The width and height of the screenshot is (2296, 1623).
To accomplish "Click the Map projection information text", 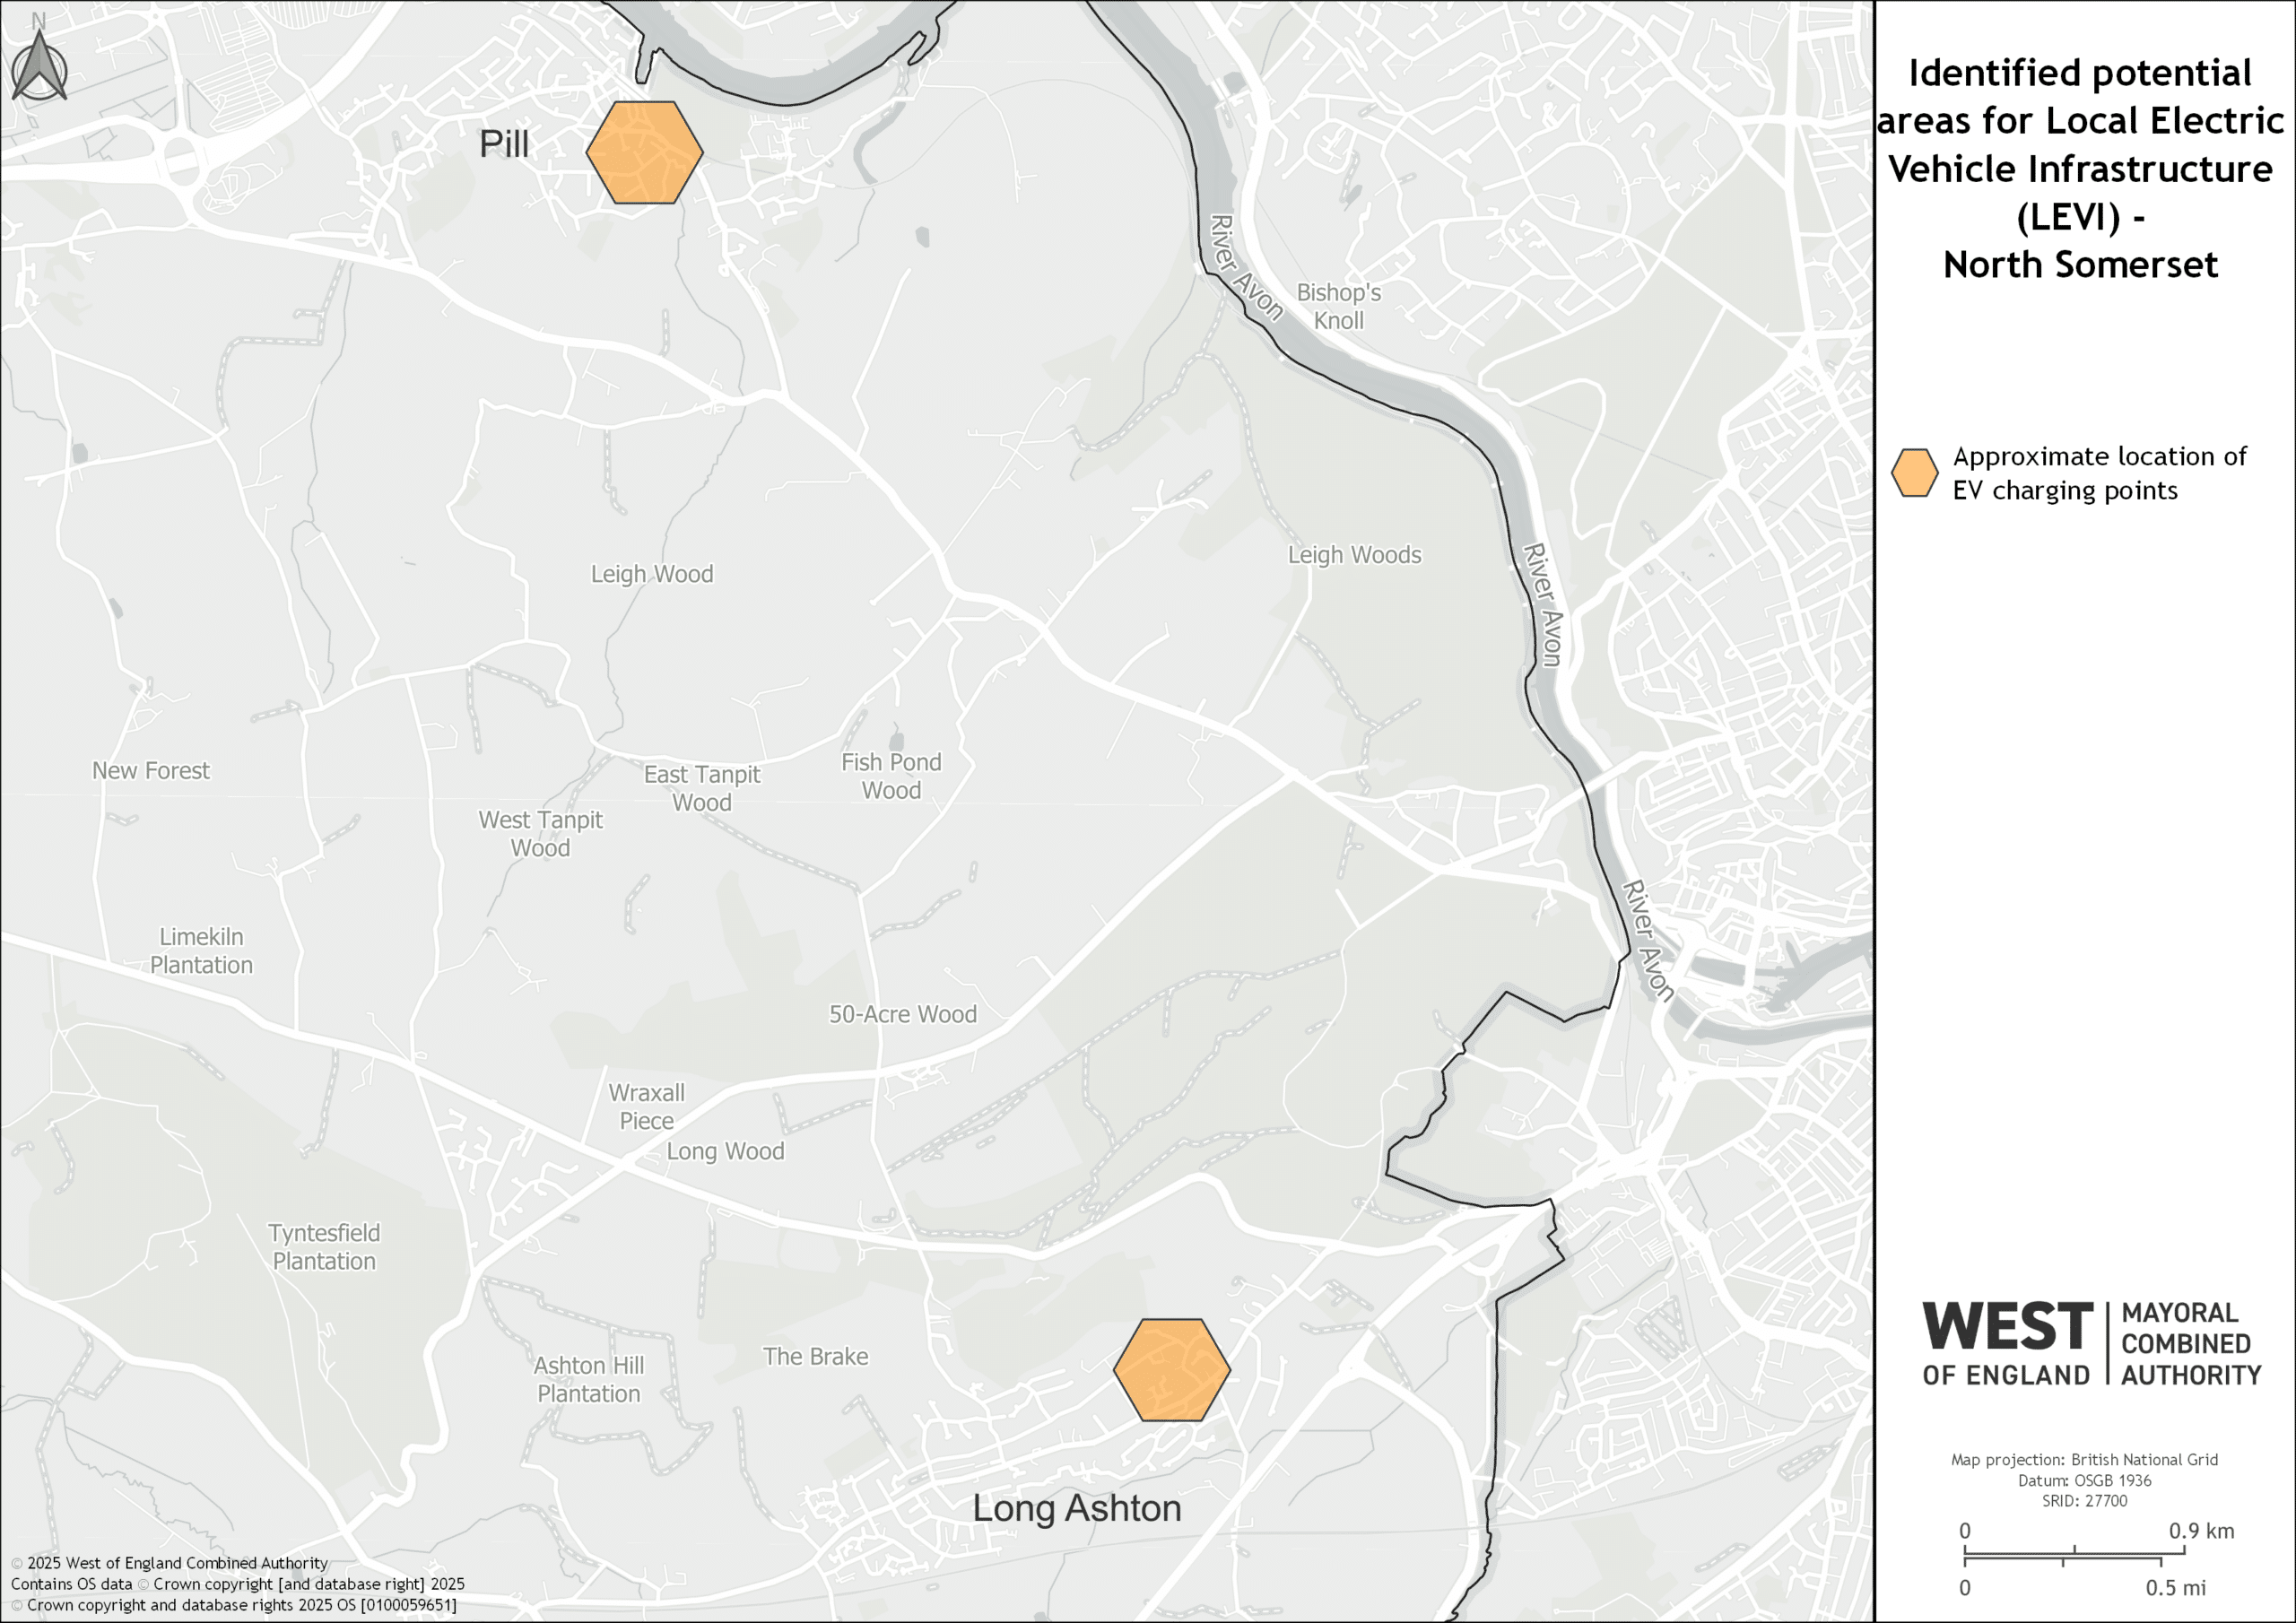I will (x=2084, y=1480).
